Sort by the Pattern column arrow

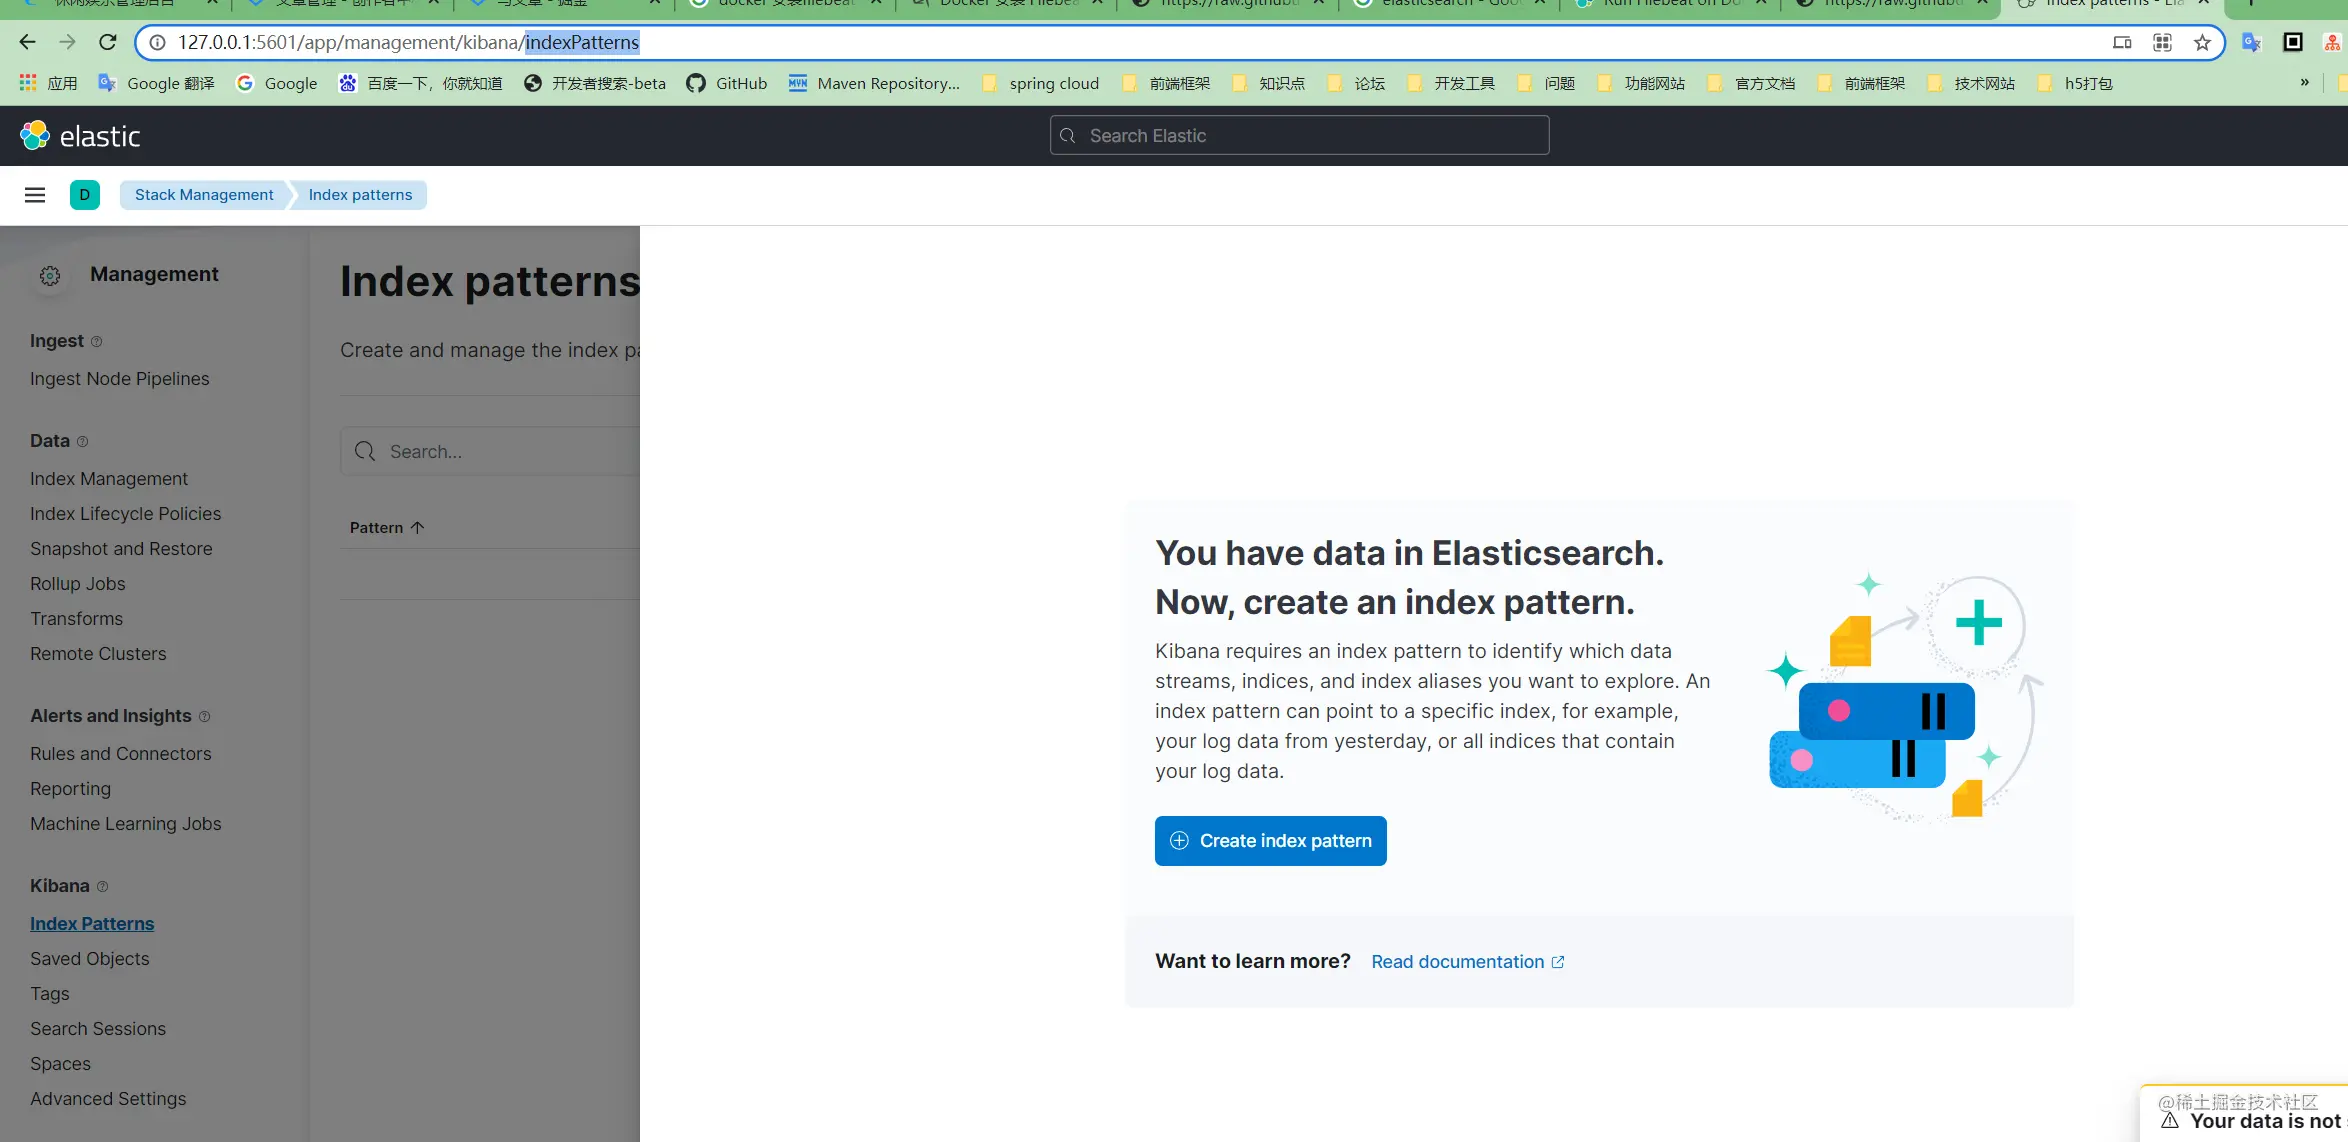(x=418, y=528)
